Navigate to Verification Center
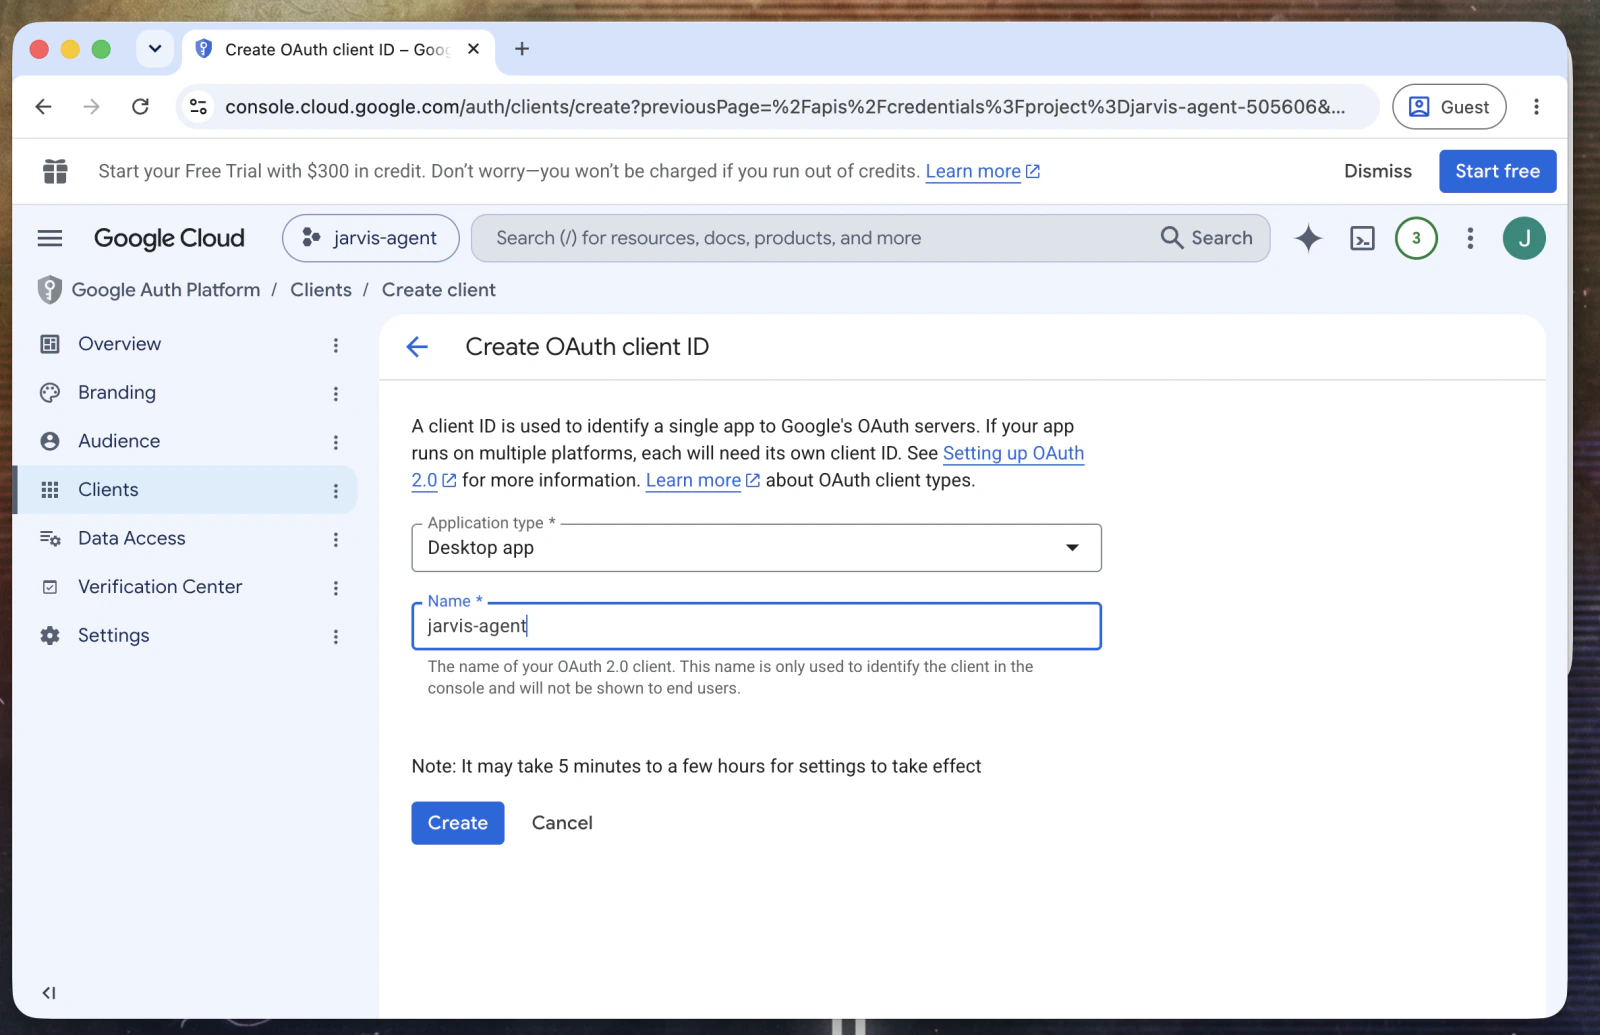The height and width of the screenshot is (1035, 1600). 160,587
